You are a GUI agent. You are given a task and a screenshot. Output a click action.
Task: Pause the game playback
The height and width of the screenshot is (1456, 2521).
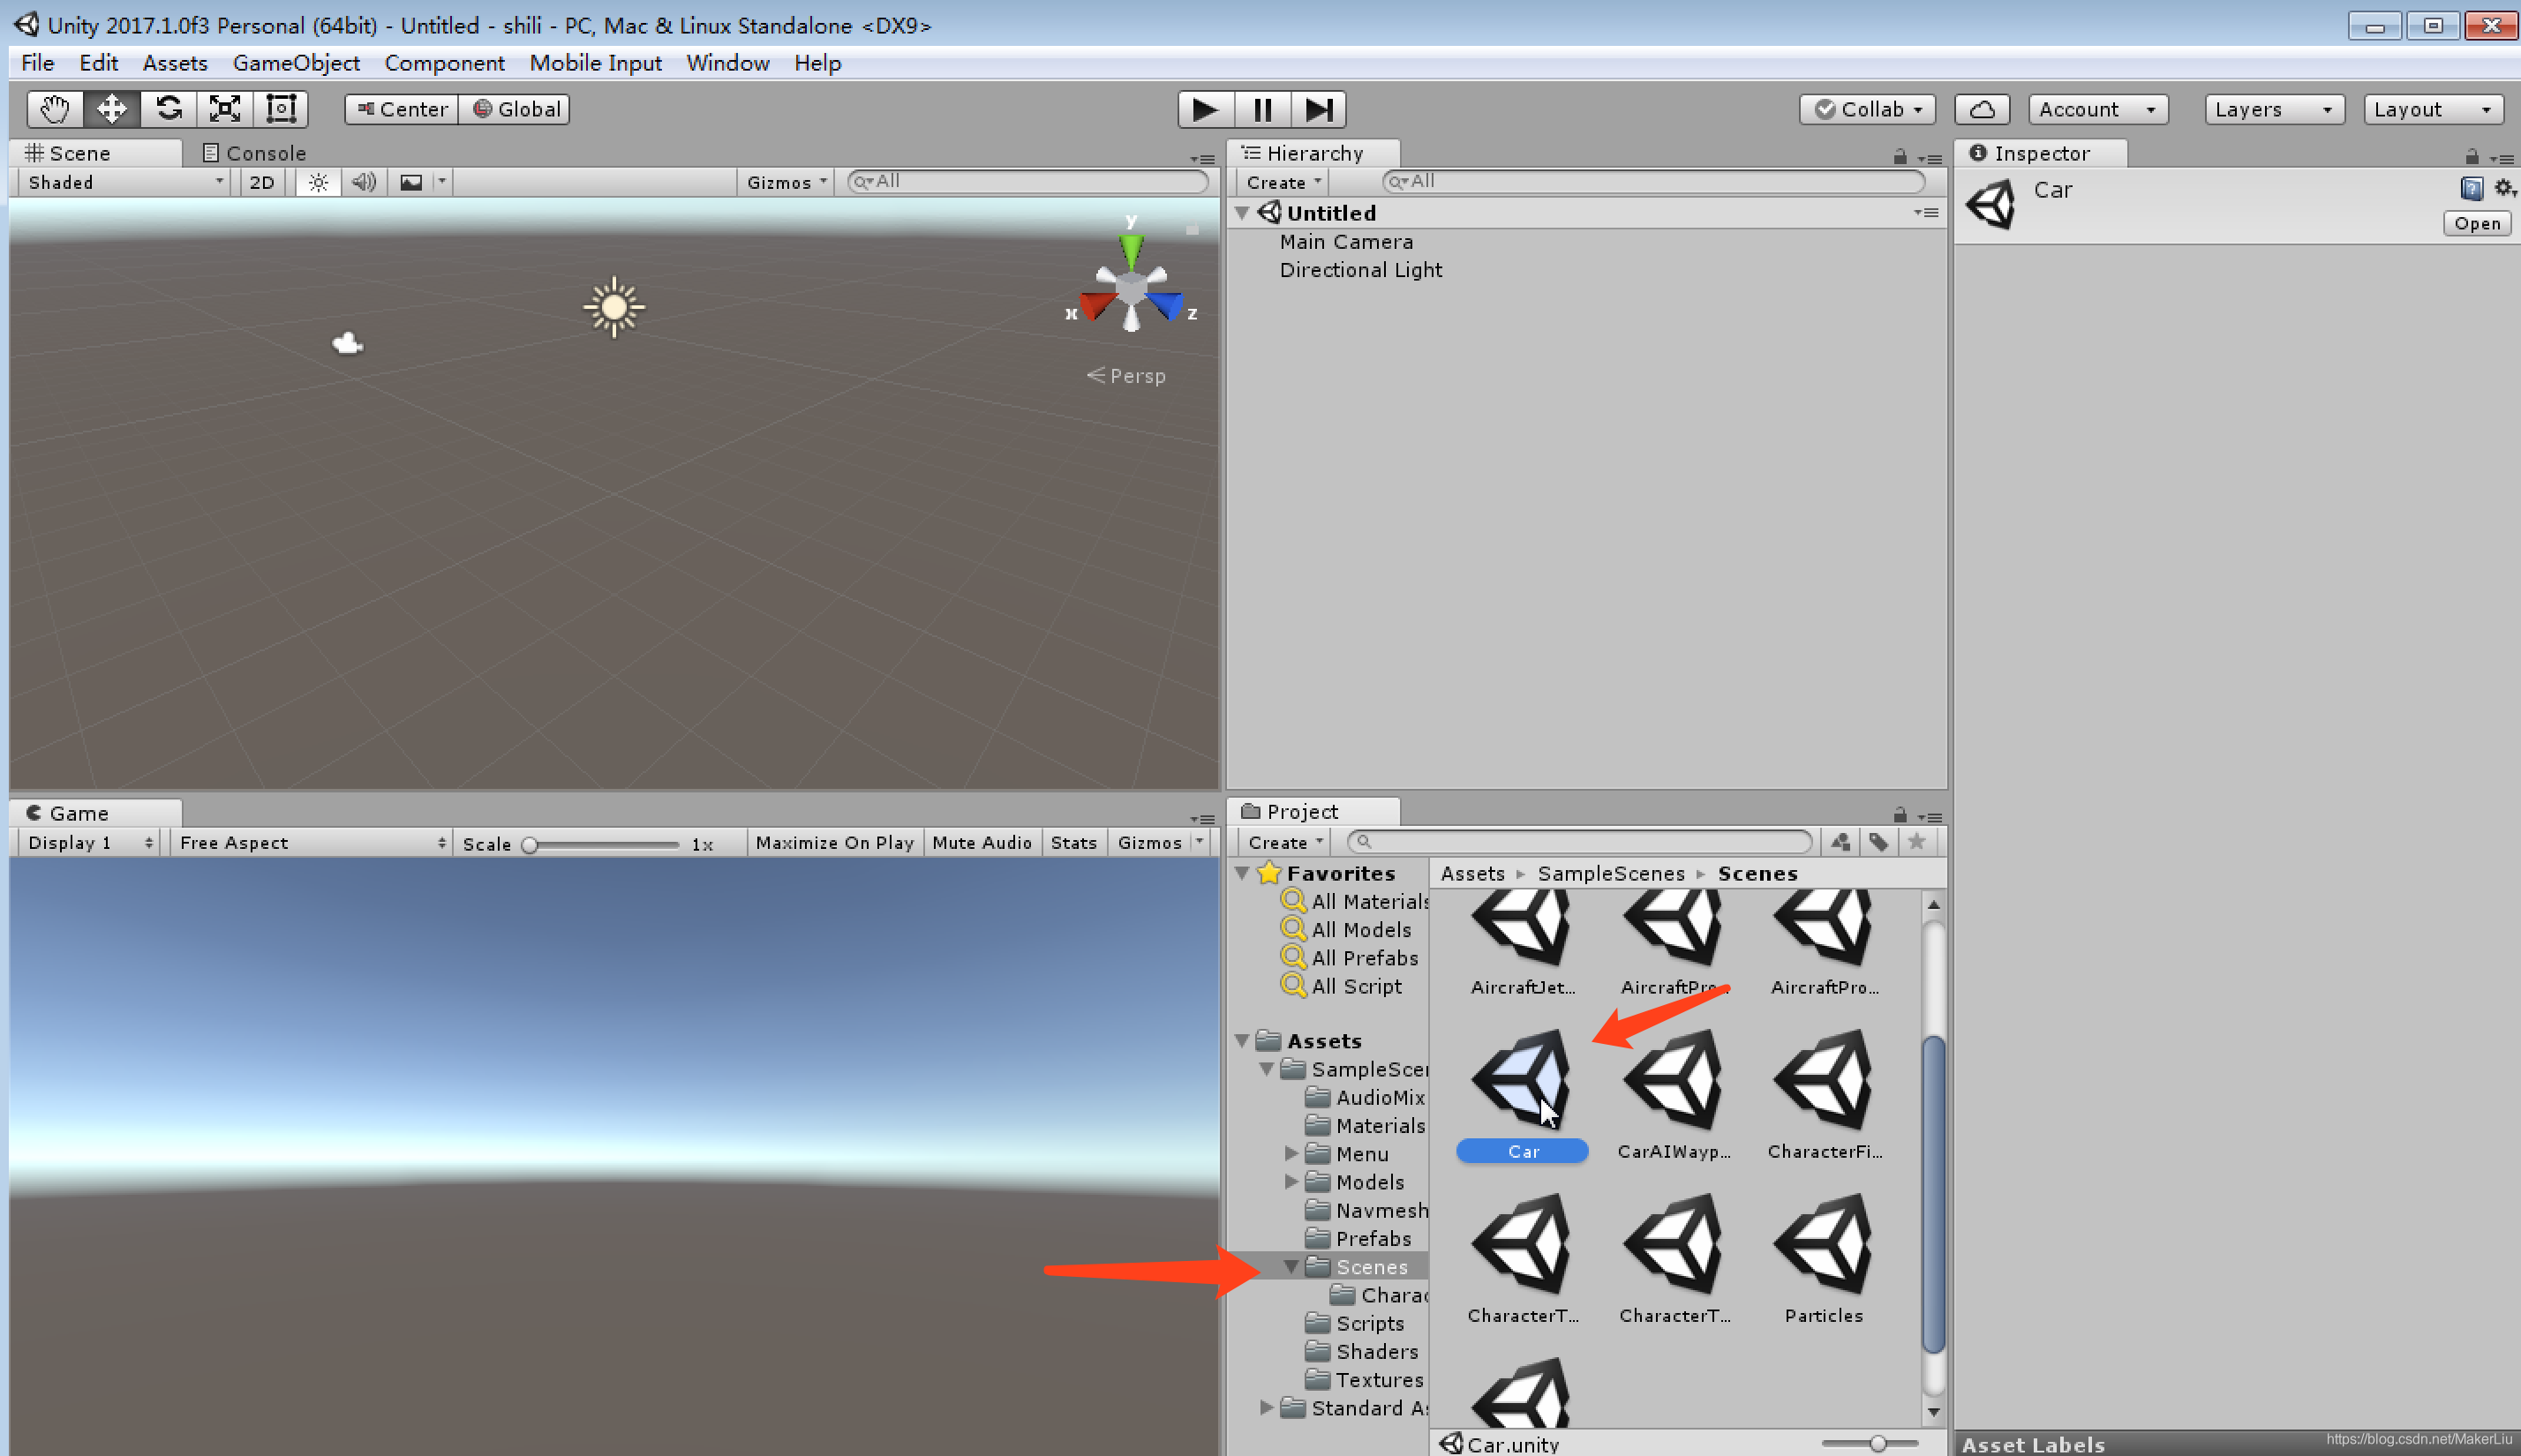pyautogui.click(x=1262, y=109)
